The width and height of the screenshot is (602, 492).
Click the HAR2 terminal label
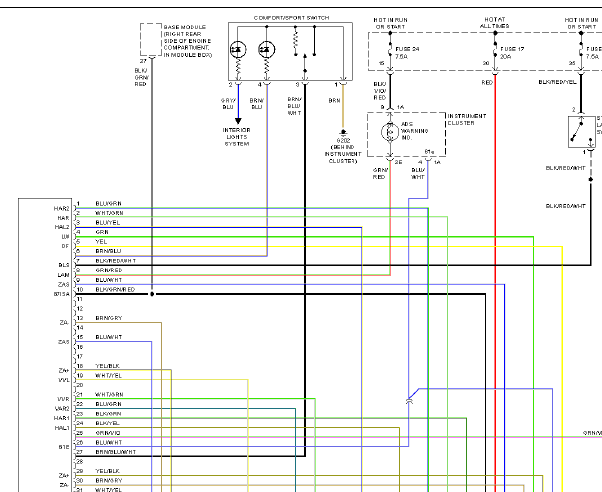(x=61, y=209)
